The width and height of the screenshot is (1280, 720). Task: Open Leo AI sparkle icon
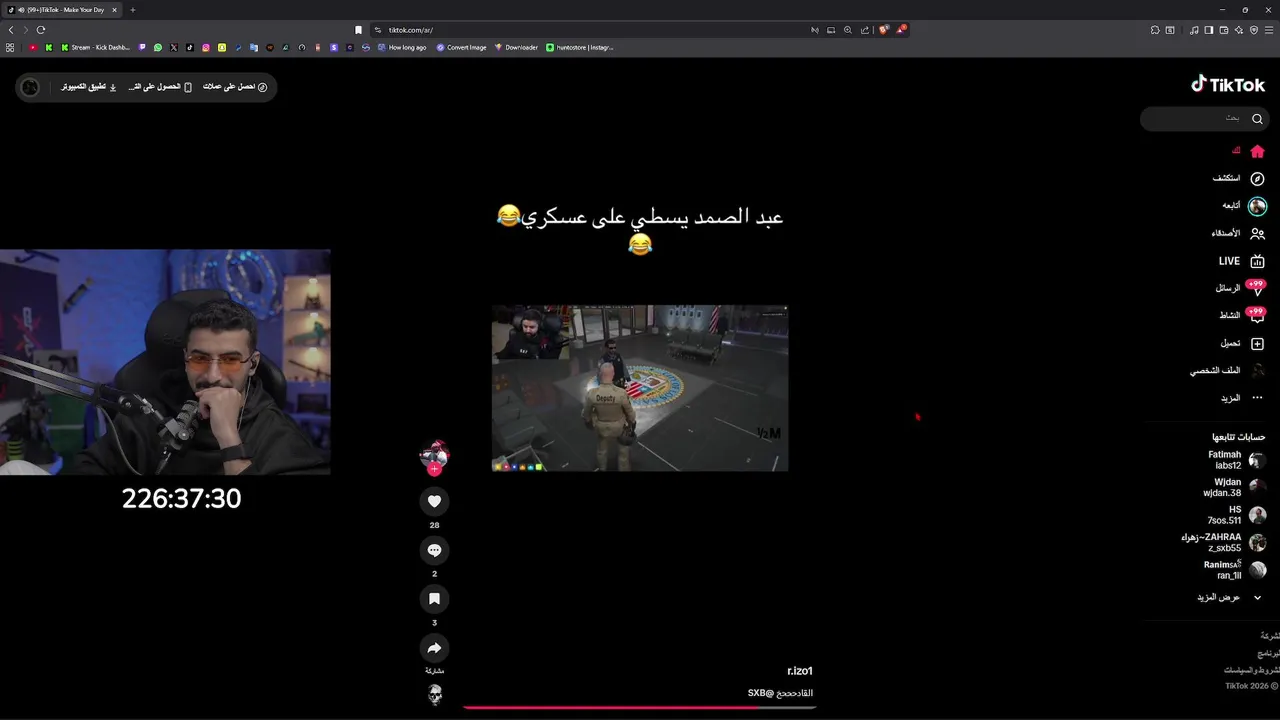tap(1239, 30)
